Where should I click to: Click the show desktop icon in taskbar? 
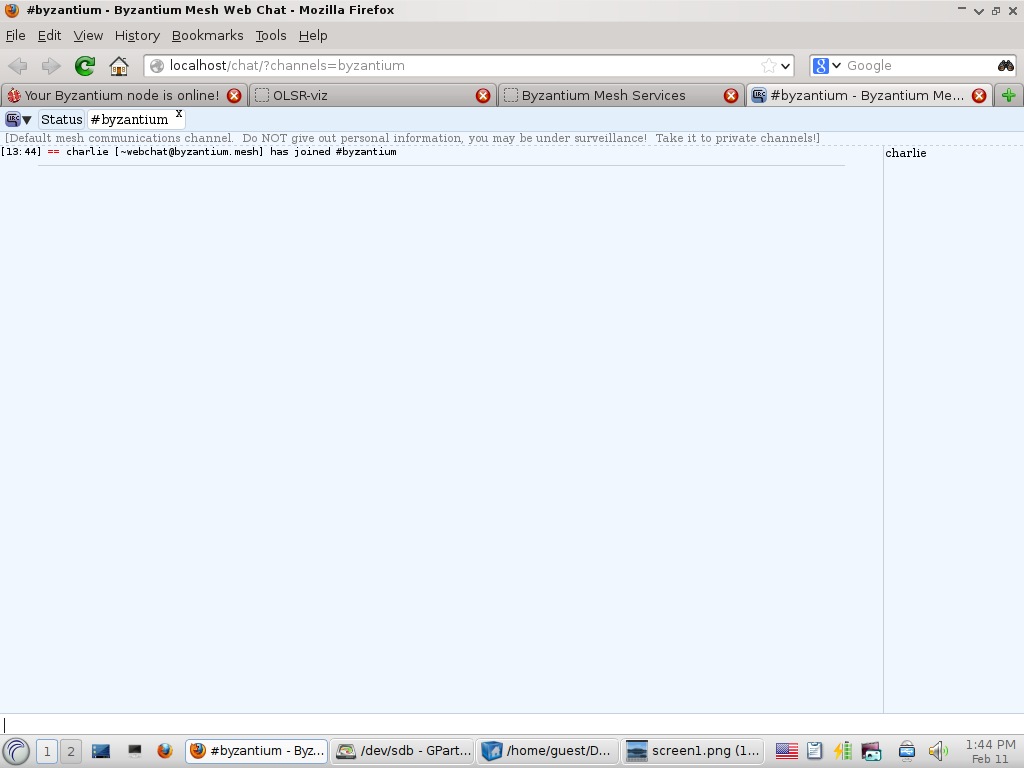101,751
